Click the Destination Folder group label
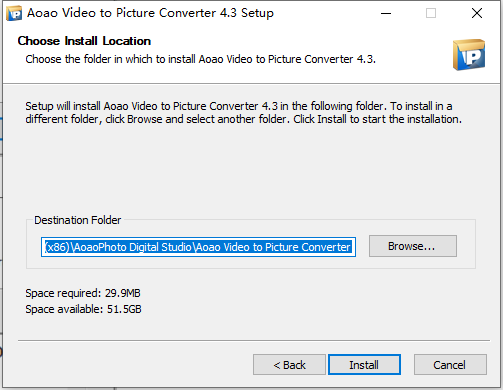The width and height of the screenshot is (503, 390). click(x=78, y=220)
